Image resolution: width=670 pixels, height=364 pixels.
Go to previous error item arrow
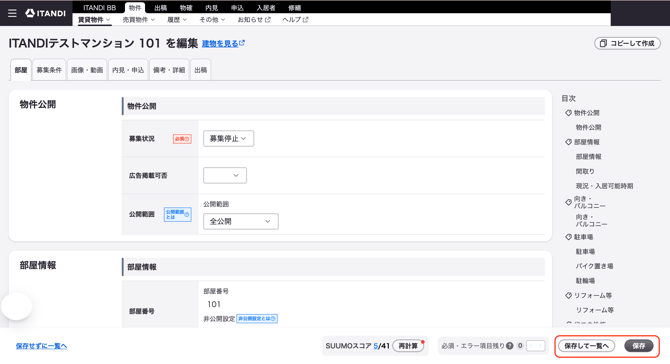click(x=532, y=346)
